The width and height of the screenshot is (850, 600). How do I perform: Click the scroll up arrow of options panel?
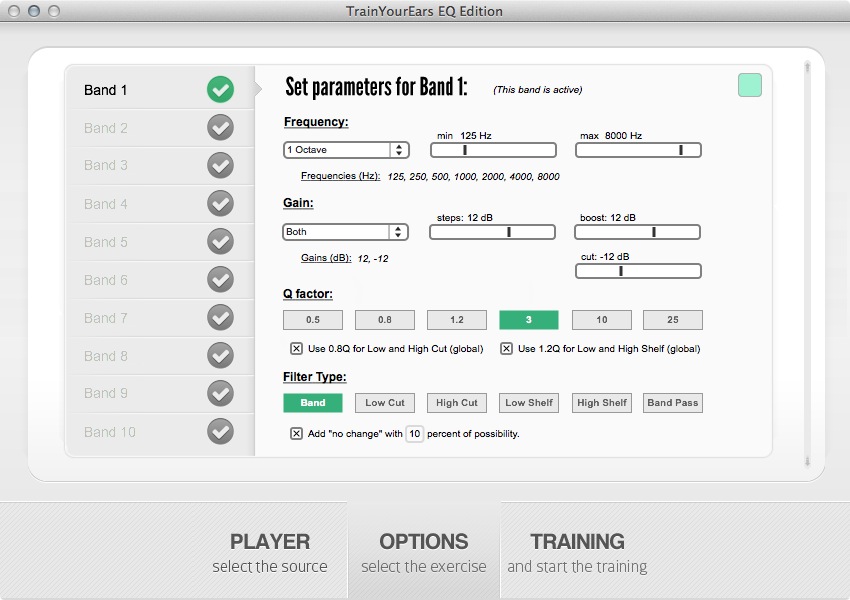tap(807, 67)
